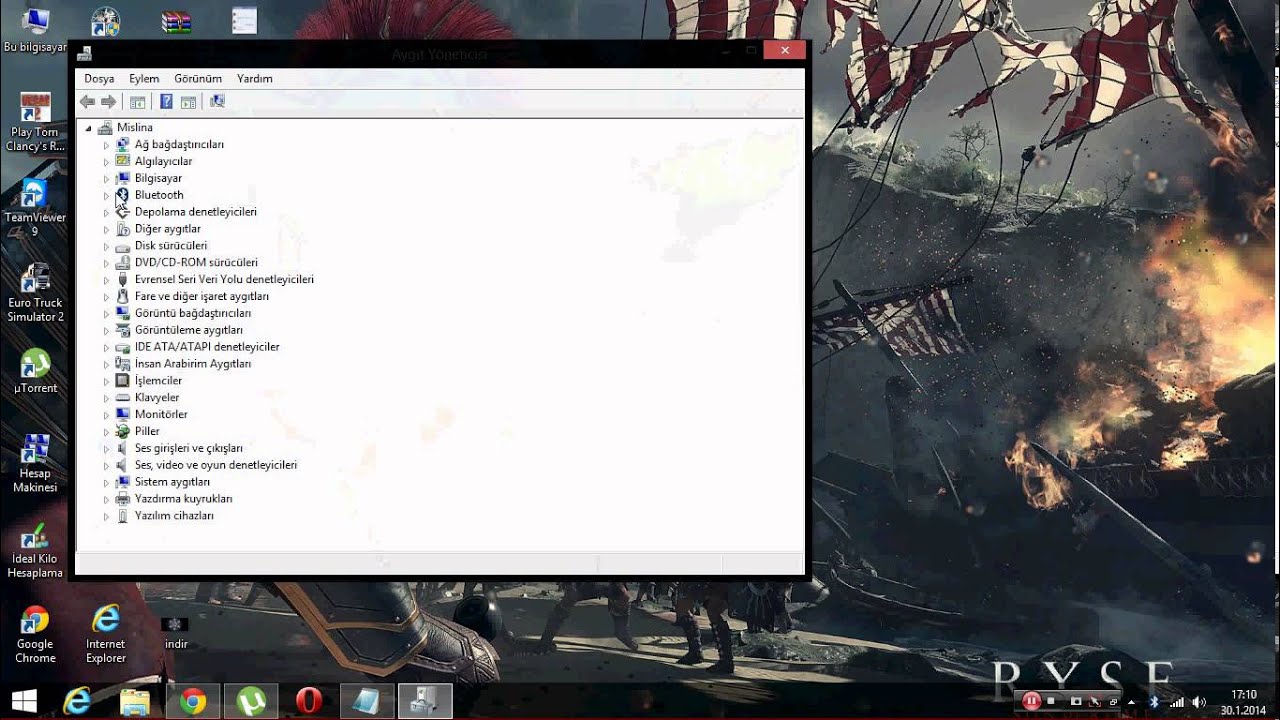Select Play Tom Clancy's desktop shortcut
Image resolution: width=1280 pixels, height=720 pixels.
tap(35, 120)
